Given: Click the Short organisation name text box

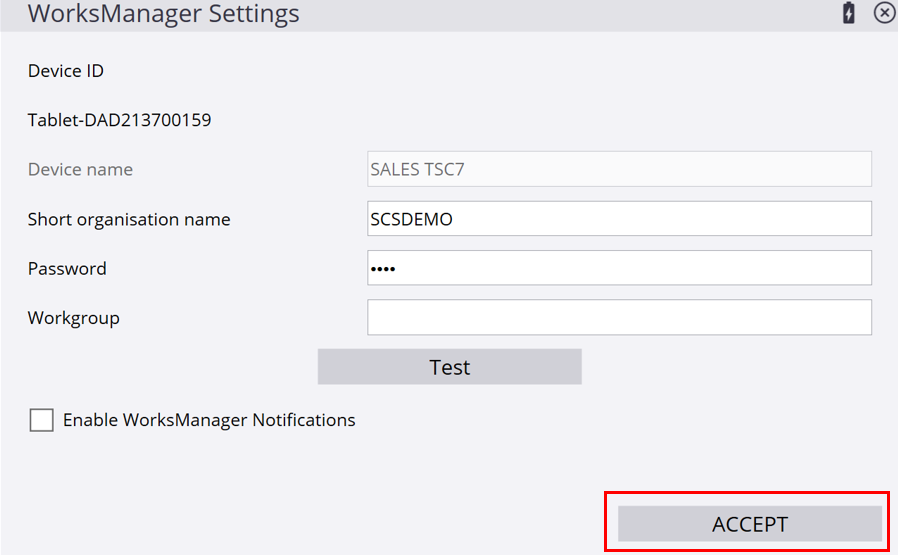Looking at the screenshot, I should point(620,218).
